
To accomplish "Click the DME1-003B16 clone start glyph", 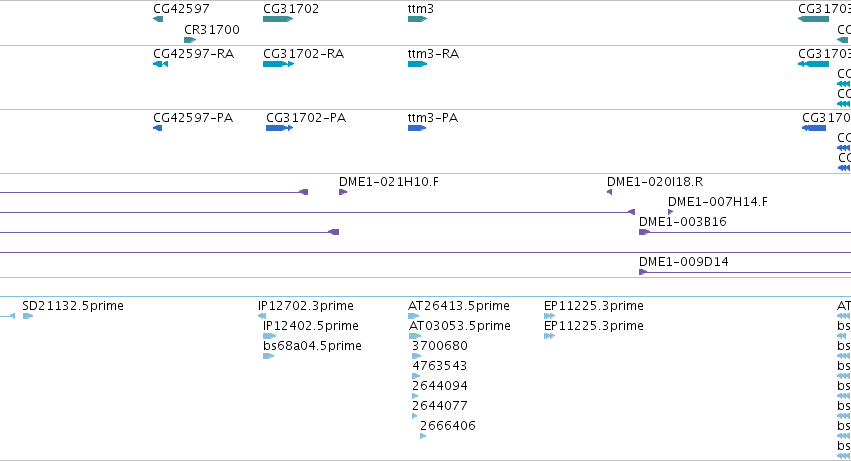I will pos(644,232).
